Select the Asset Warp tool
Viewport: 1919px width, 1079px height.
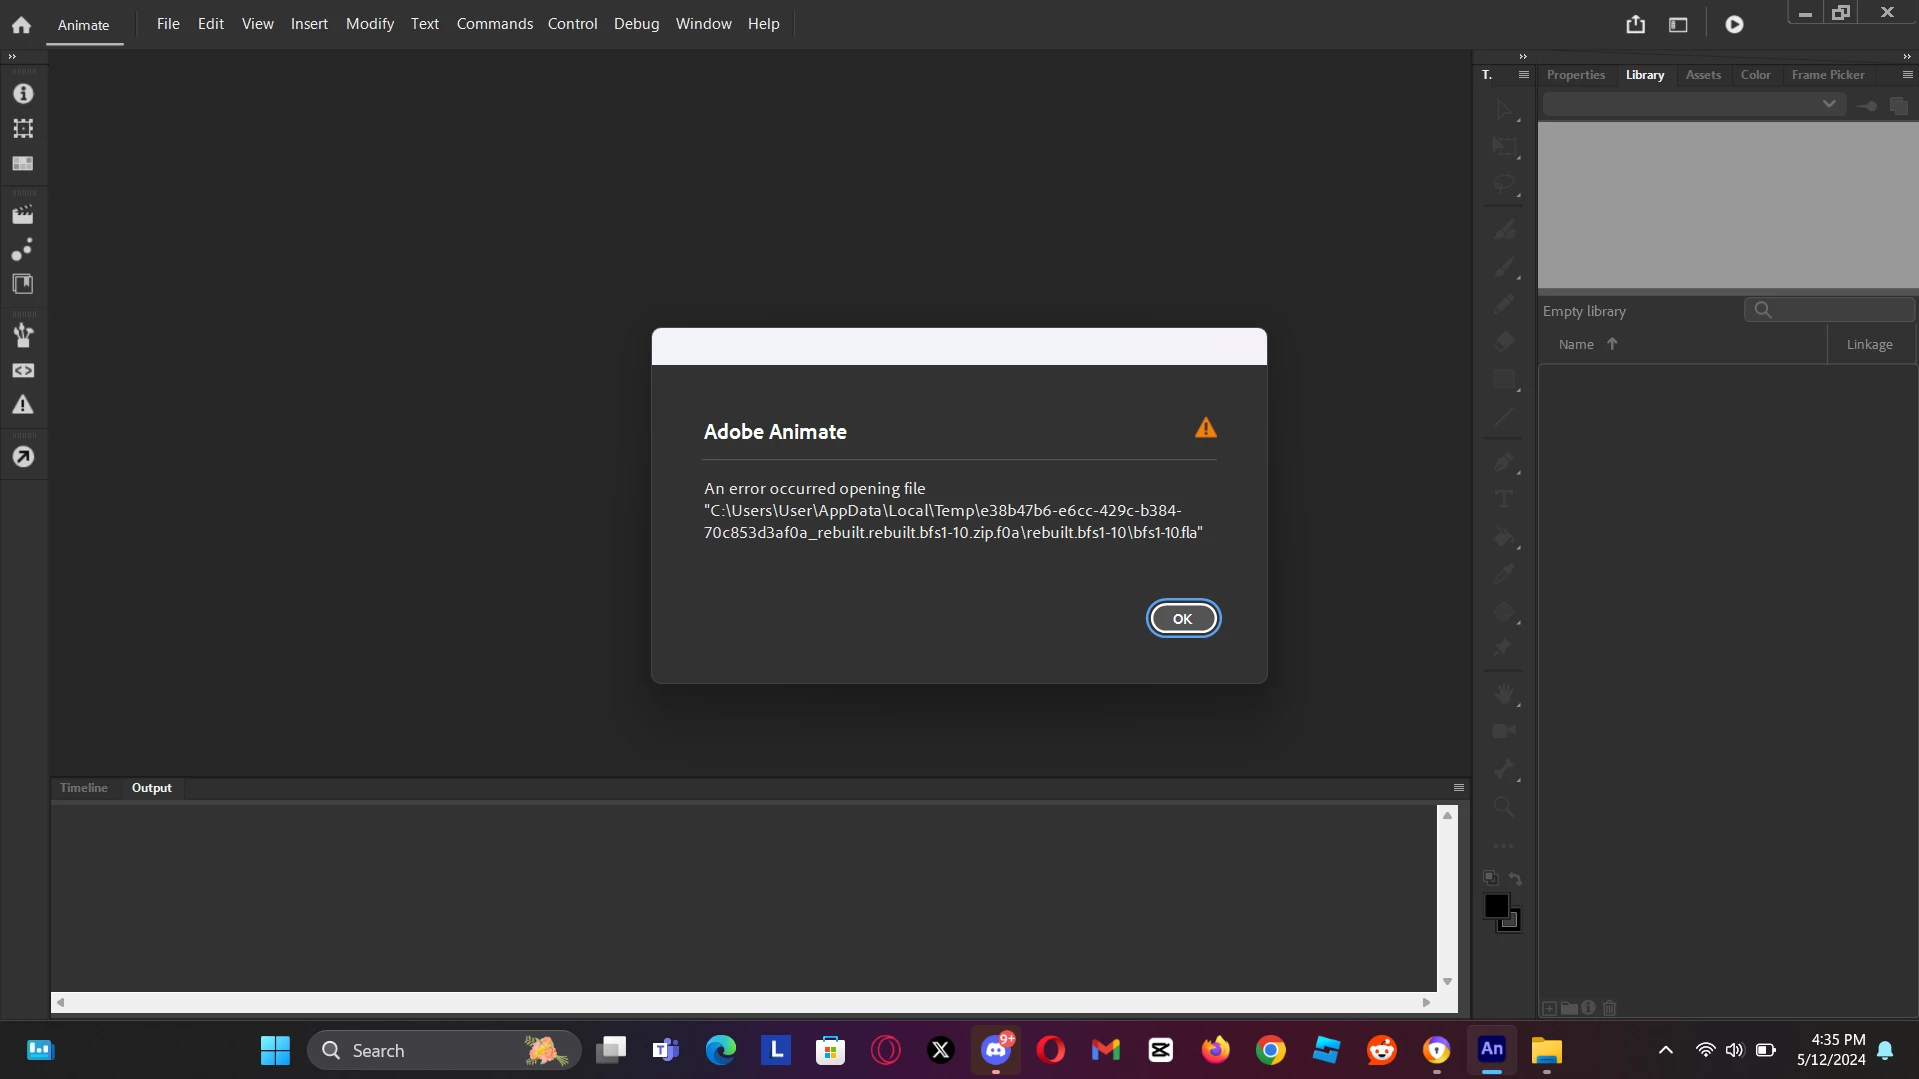coord(1504,612)
